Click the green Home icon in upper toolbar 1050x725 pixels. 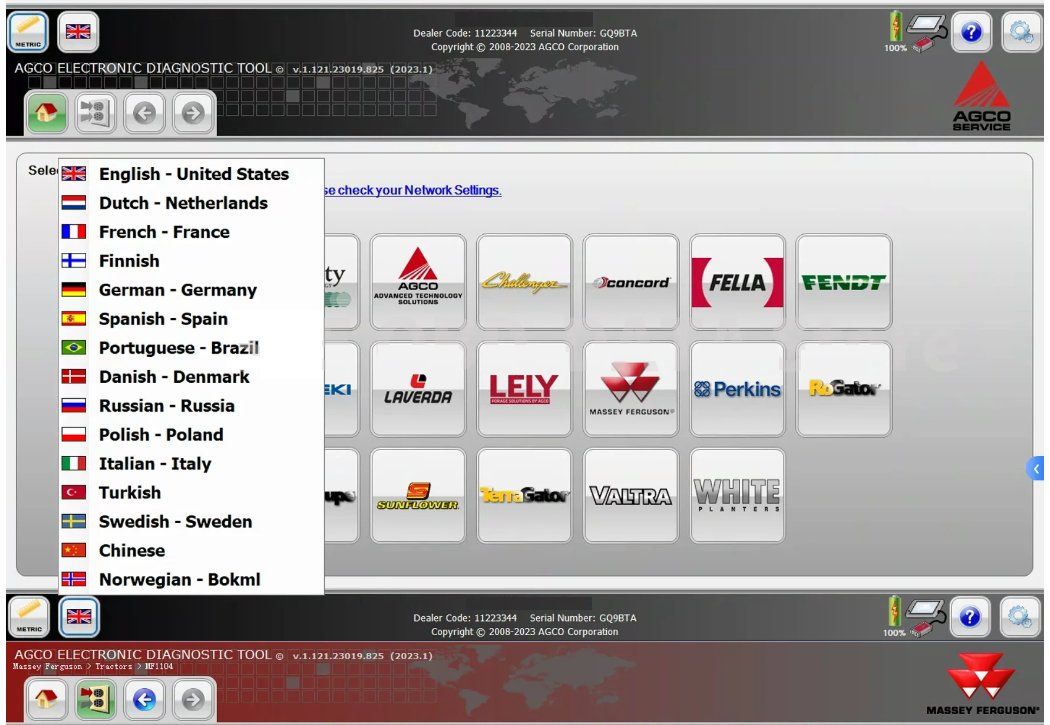(x=47, y=113)
